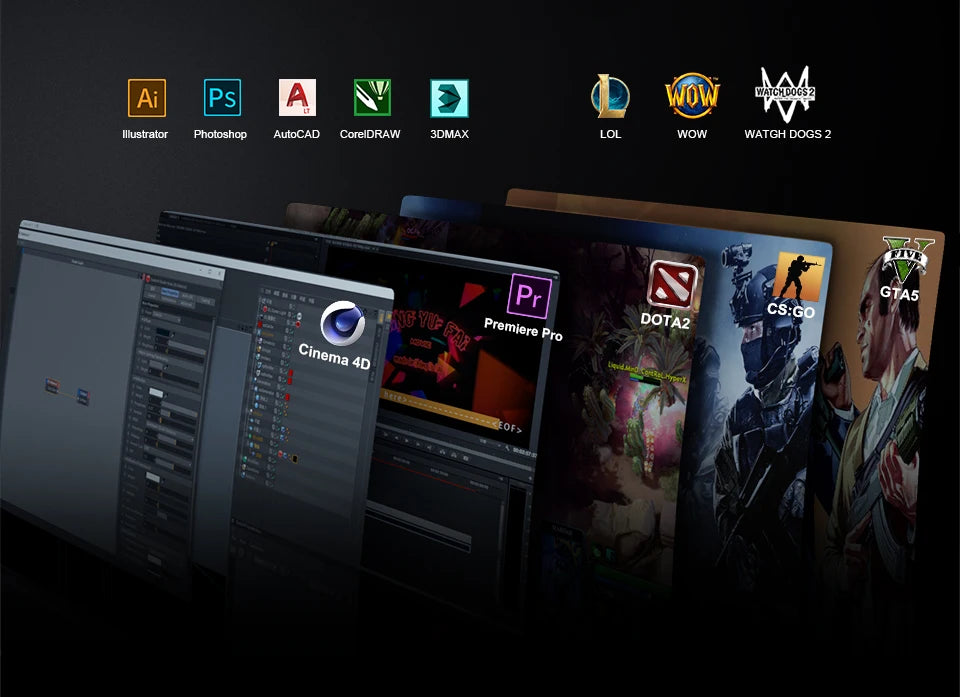The image size is (960, 697).
Task: Click the Adobe Illustrator Ai icon
Action: [147, 98]
